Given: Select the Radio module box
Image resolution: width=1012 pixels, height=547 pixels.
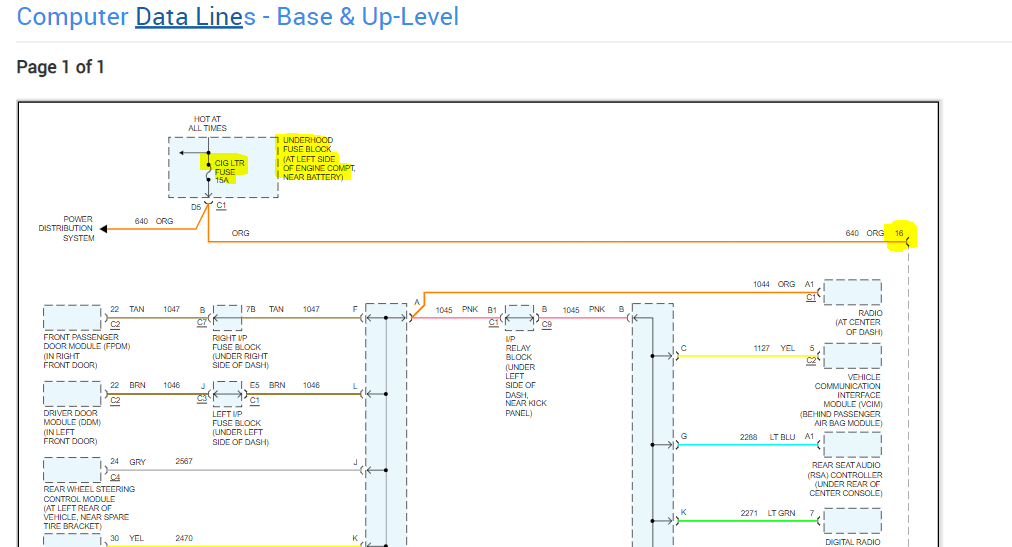Looking at the screenshot, I should coord(852,292).
